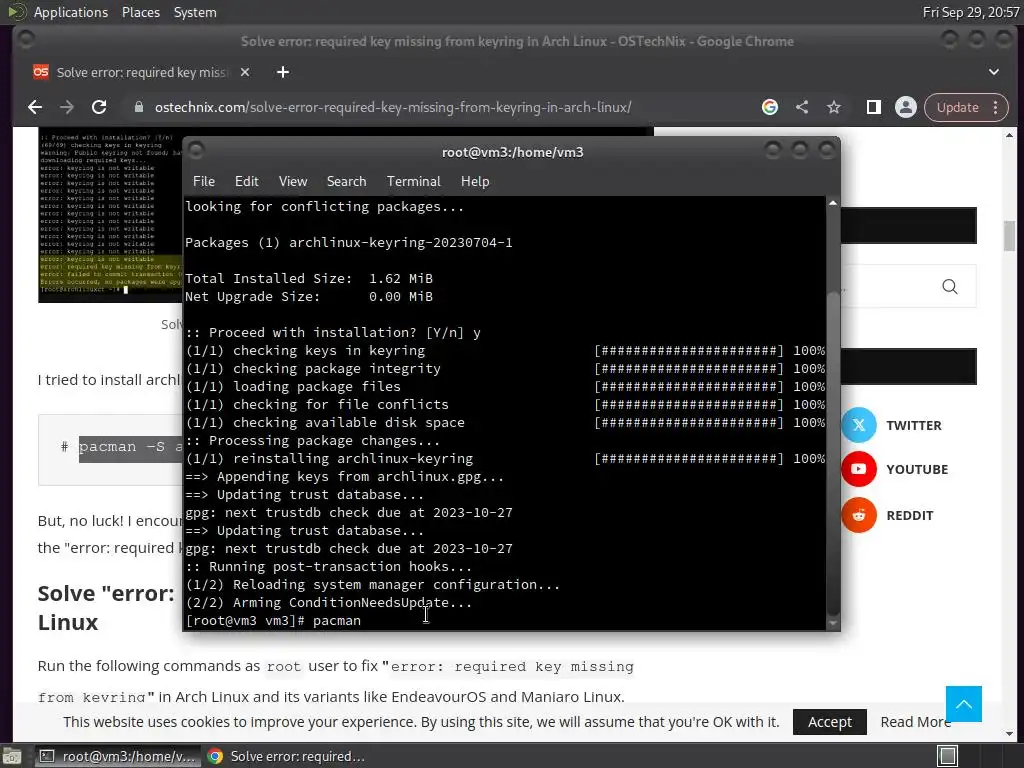Click 'Packages (1) archlinux-keyring' terminal line

click(349, 243)
